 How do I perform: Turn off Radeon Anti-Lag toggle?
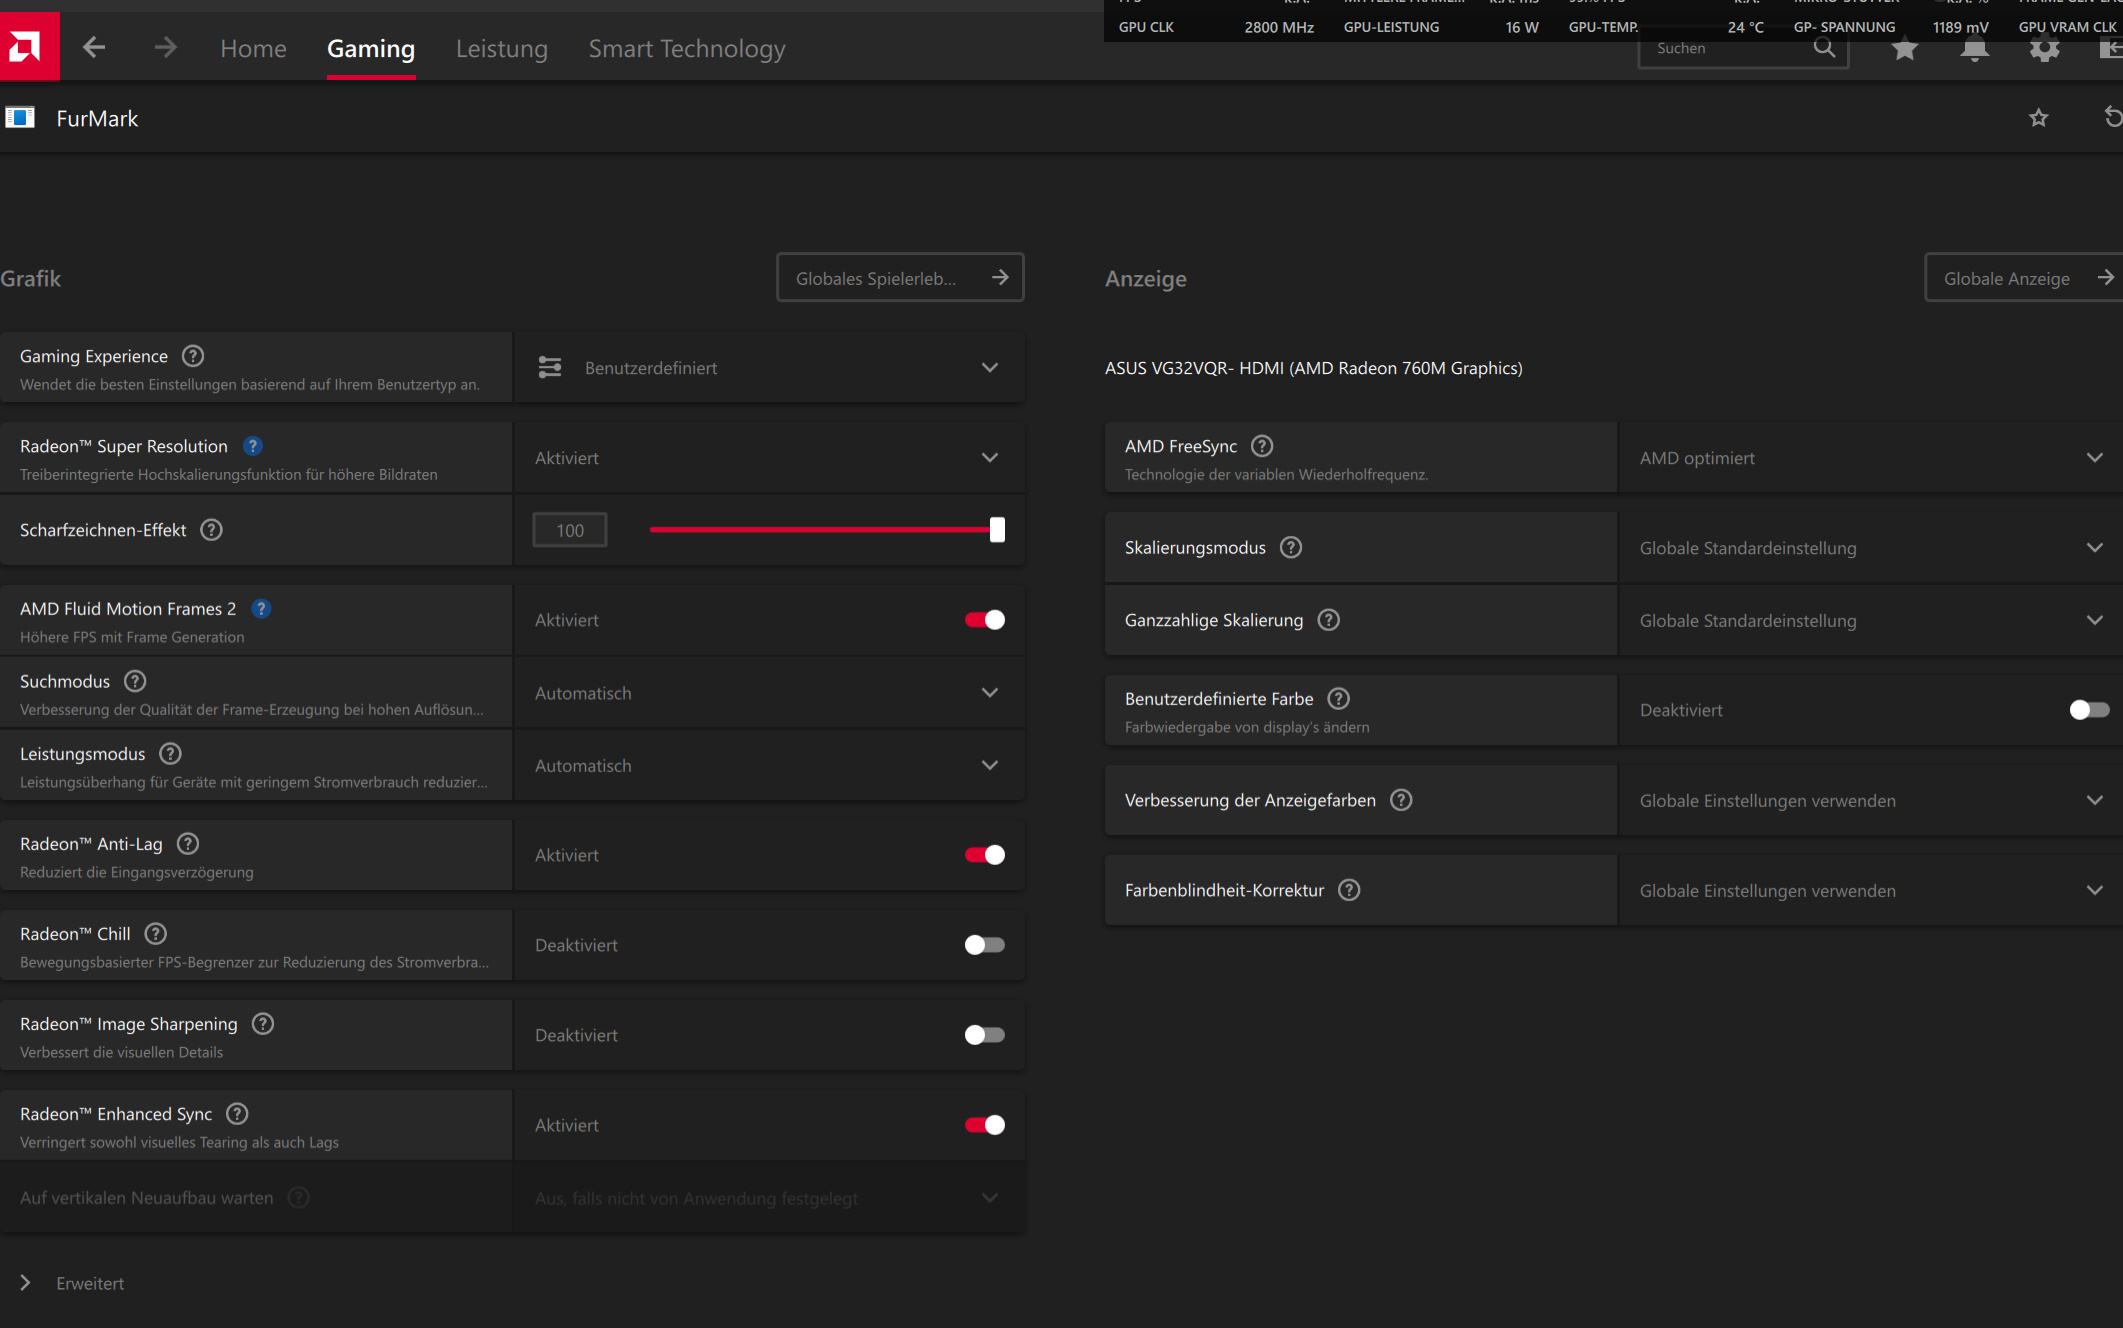tap(985, 855)
